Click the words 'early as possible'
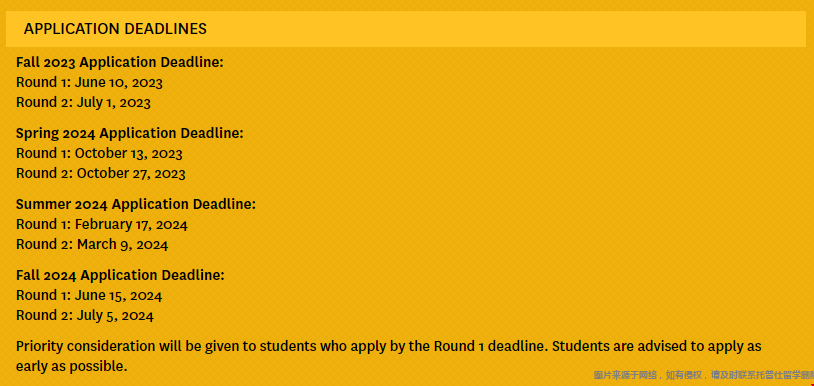The height and width of the screenshot is (386, 814). pos(70,366)
